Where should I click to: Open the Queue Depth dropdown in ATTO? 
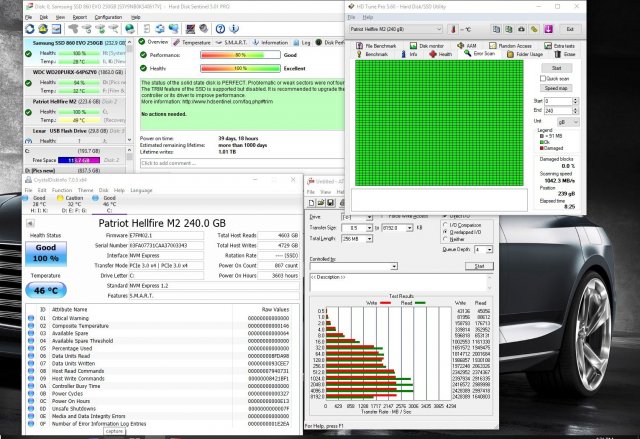(x=482, y=251)
